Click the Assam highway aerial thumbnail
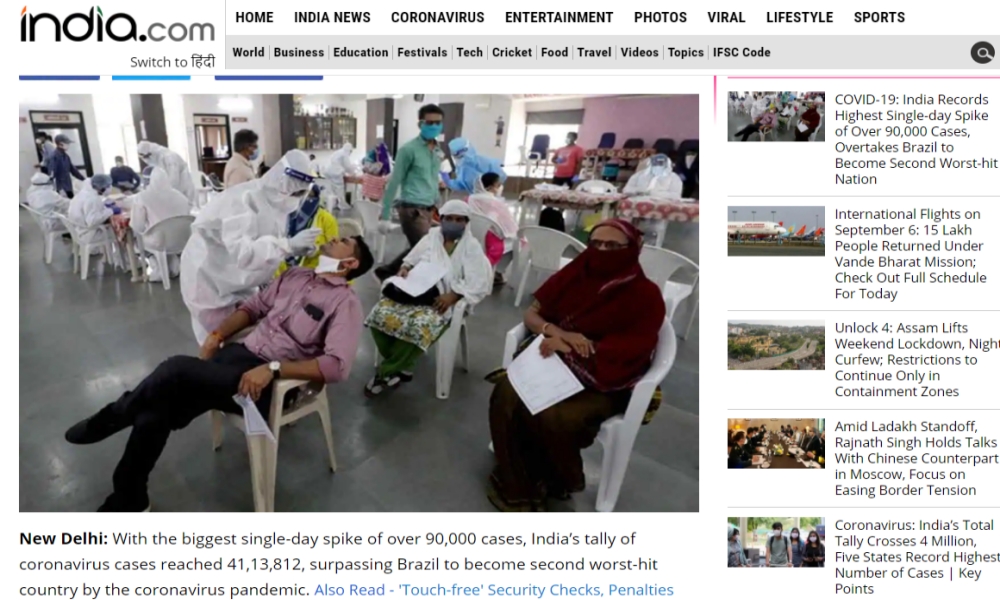This screenshot has height=600, width=1000. pyautogui.click(x=776, y=345)
